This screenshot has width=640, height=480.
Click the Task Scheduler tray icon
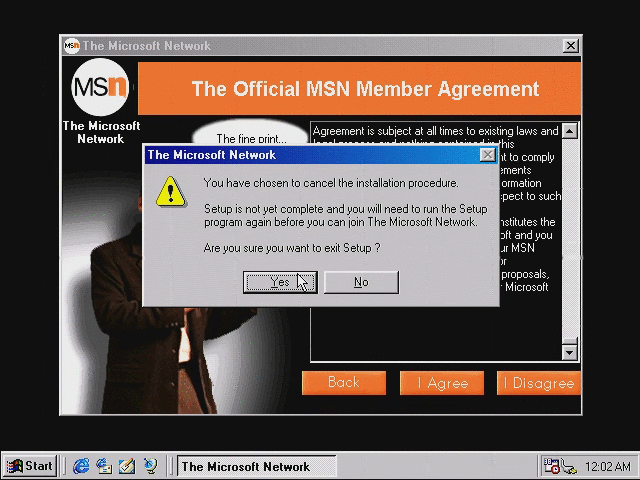(x=551, y=466)
